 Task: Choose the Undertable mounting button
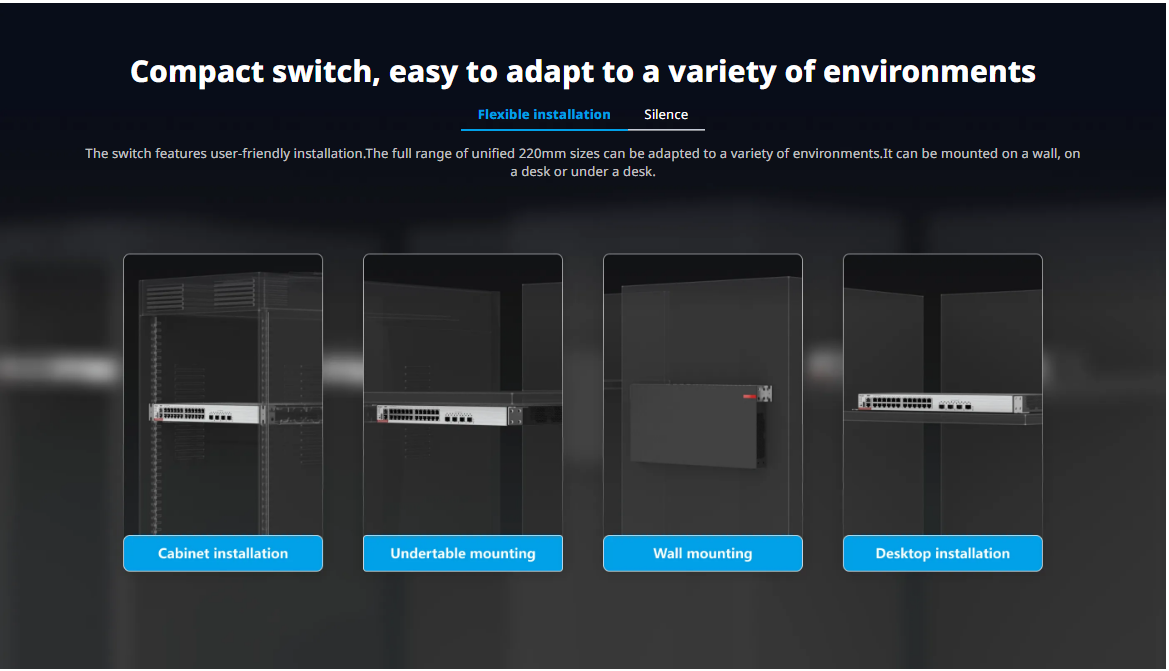pos(463,553)
